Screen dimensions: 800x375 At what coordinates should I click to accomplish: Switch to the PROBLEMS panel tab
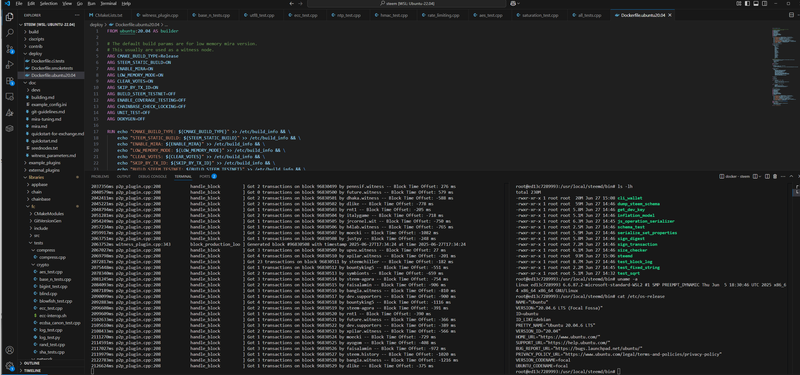pyautogui.click(x=100, y=176)
